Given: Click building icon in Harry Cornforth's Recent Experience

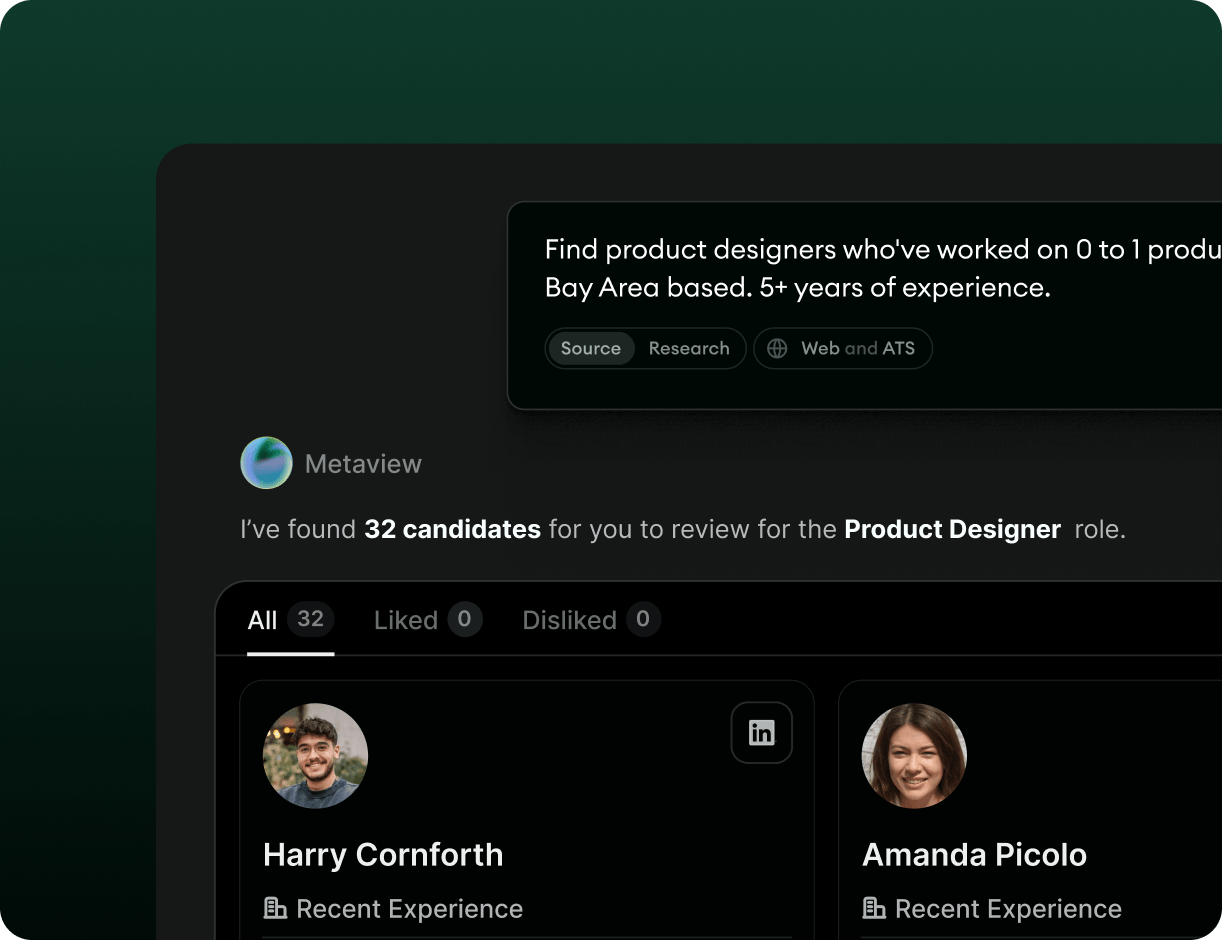Looking at the screenshot, I should tap(275, 908).
